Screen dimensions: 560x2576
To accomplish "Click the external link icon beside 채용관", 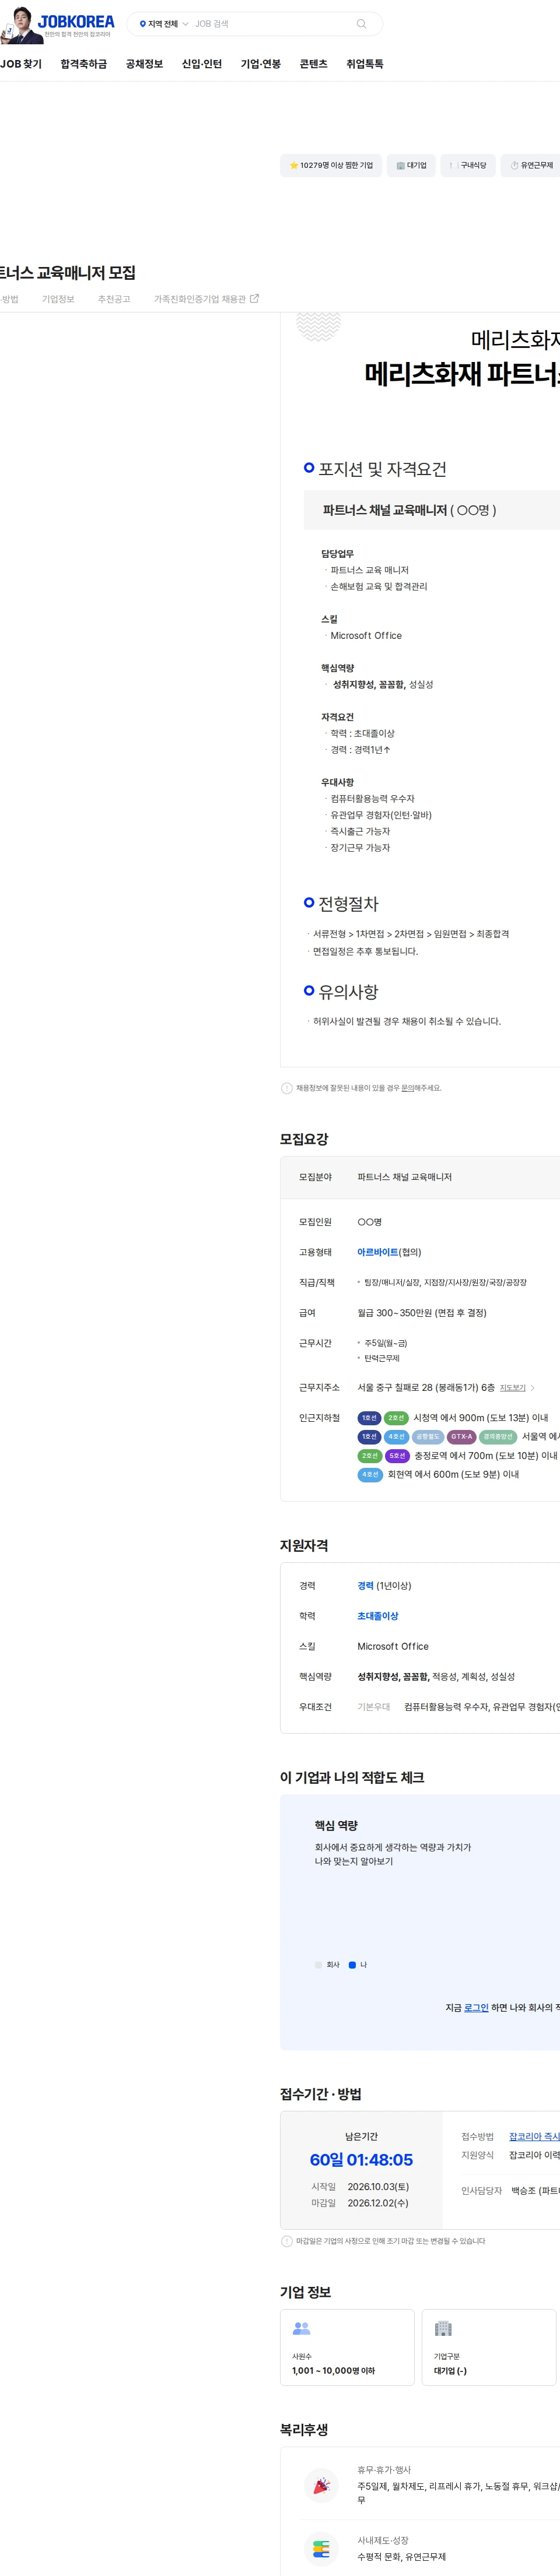I will (x=254, y=298).
